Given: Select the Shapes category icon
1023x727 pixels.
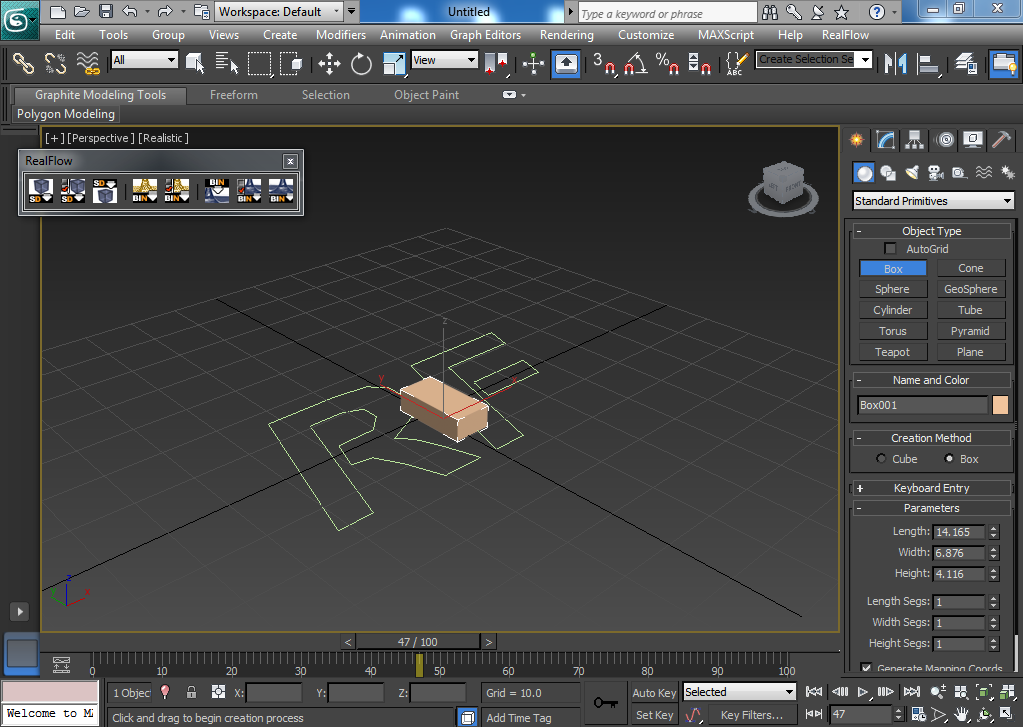Looking at the screenshot, I should click(x=888, y=173).
